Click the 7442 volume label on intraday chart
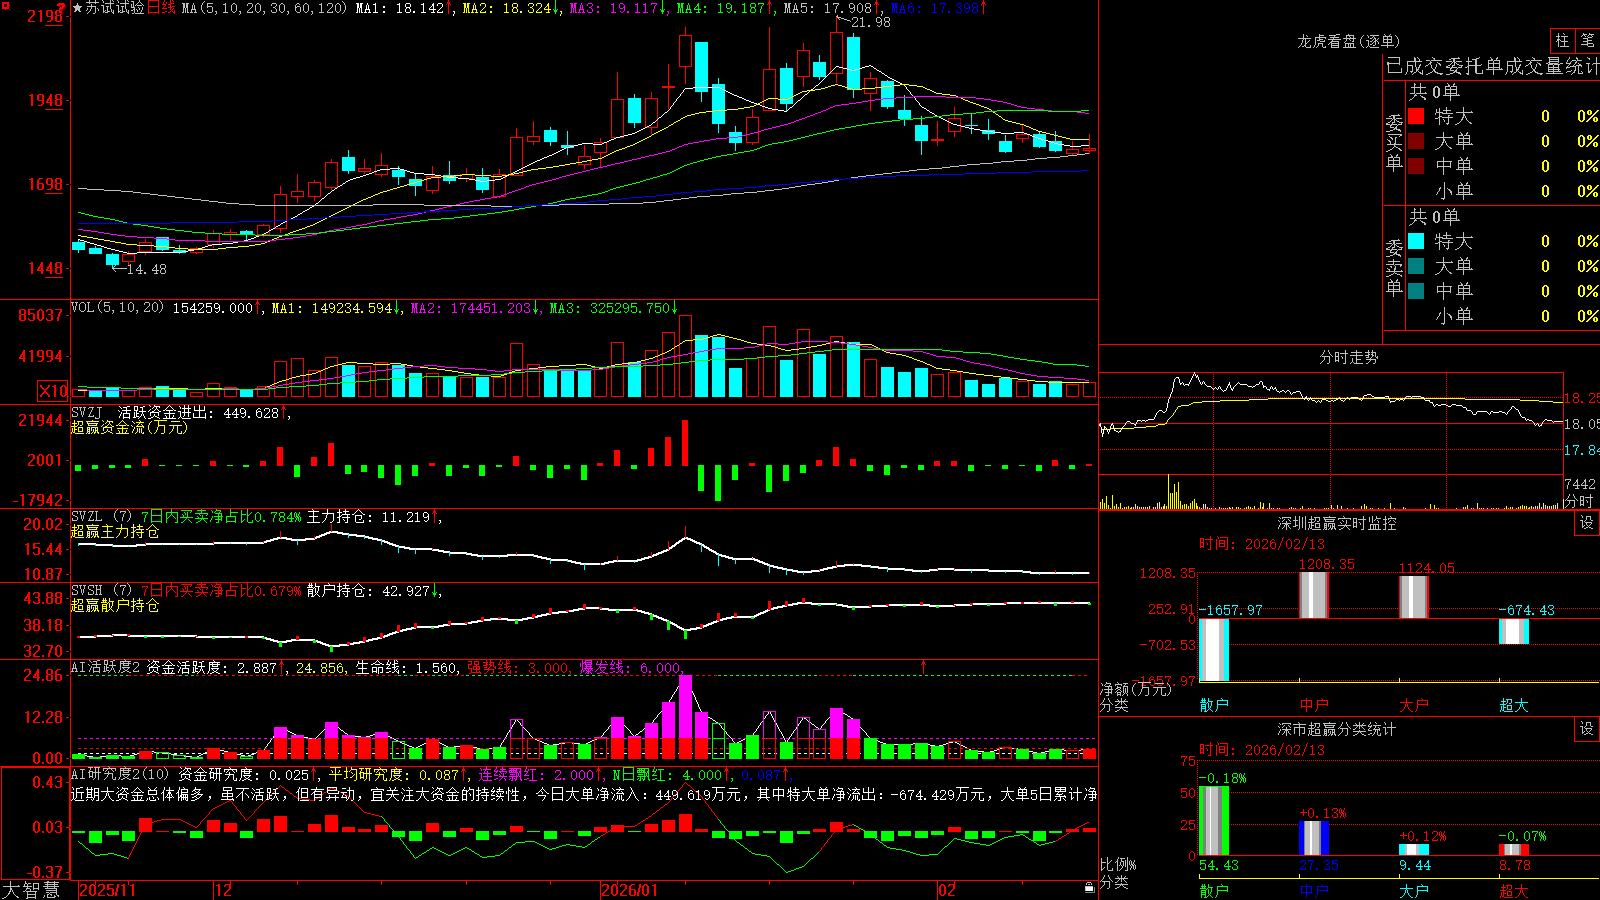The height and width of the screenshot is (900, 1600). tap(1580, 484)
